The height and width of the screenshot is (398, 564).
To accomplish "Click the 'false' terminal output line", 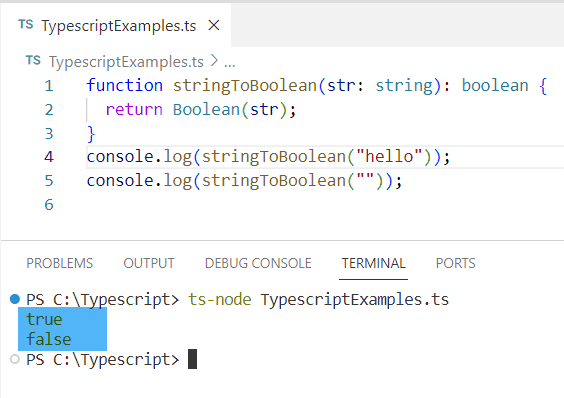I will pos(49,339).
